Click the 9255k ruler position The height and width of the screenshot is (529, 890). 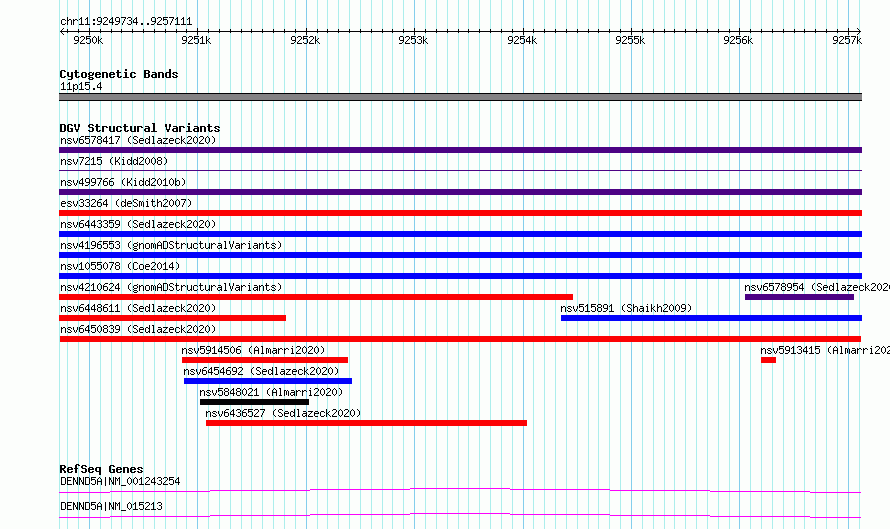630,40
